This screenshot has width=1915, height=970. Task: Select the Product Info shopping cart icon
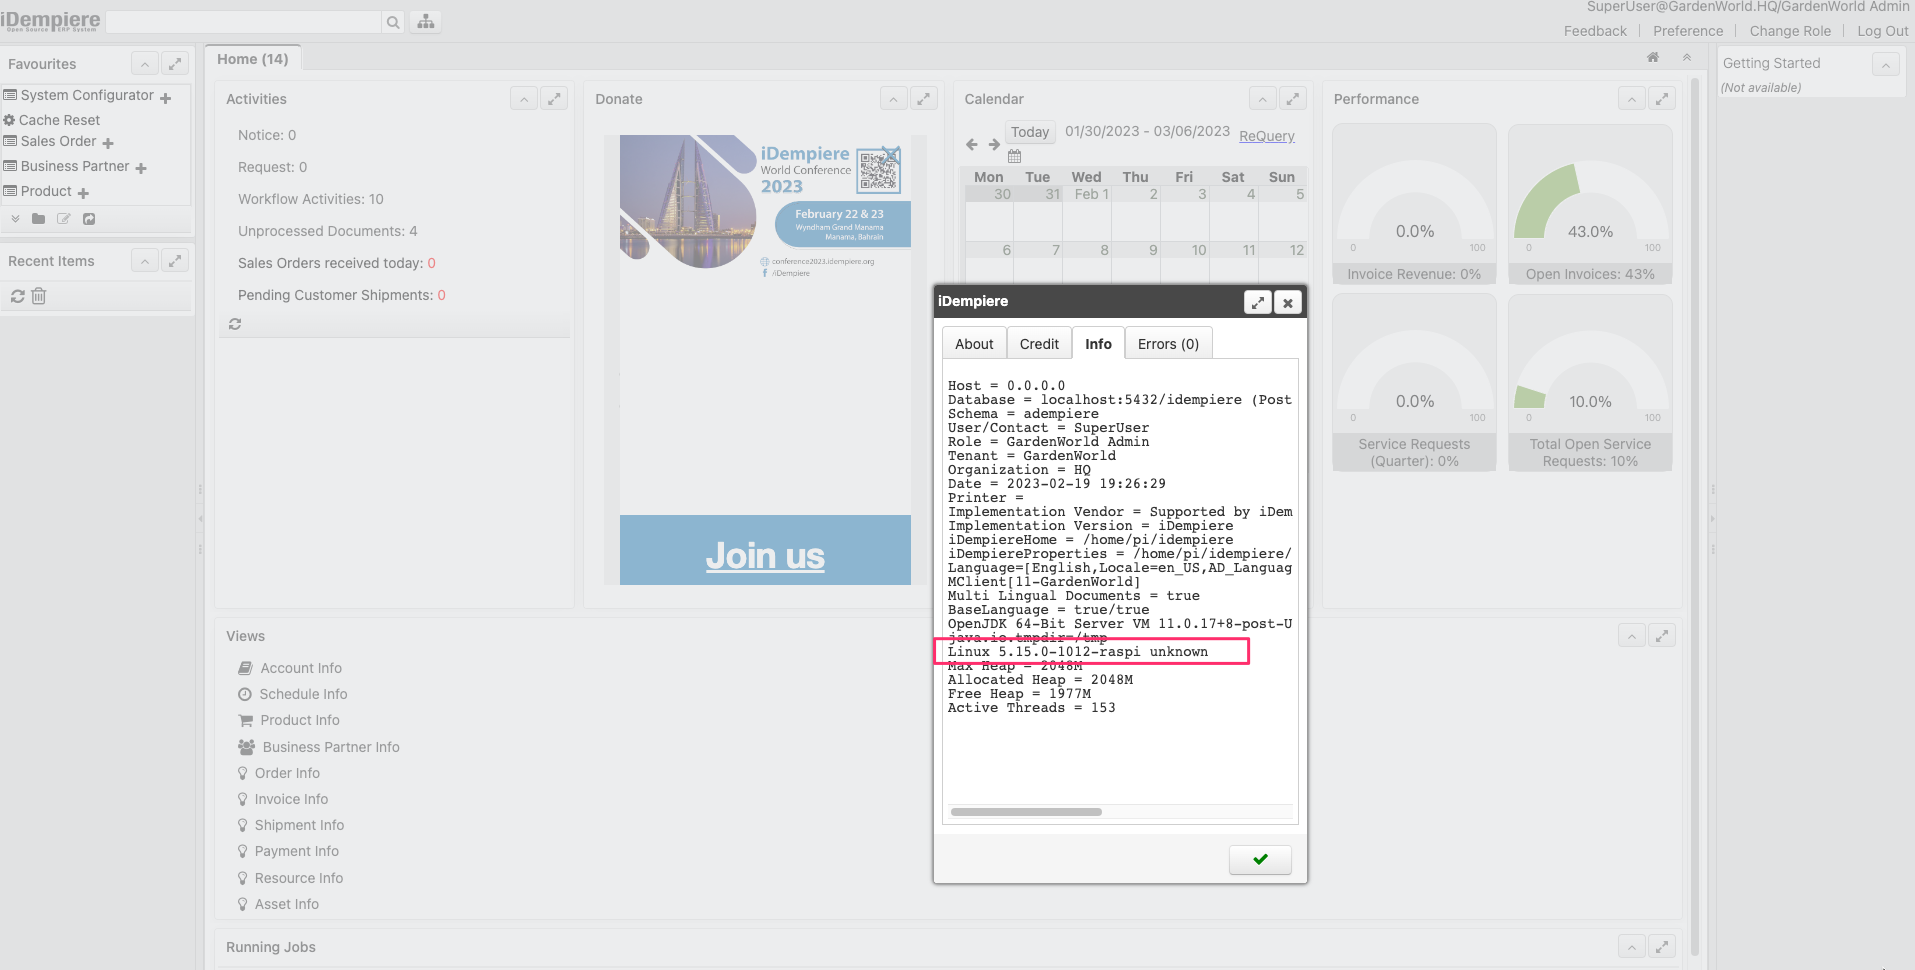pyautogui.click(x=244, y=720)
